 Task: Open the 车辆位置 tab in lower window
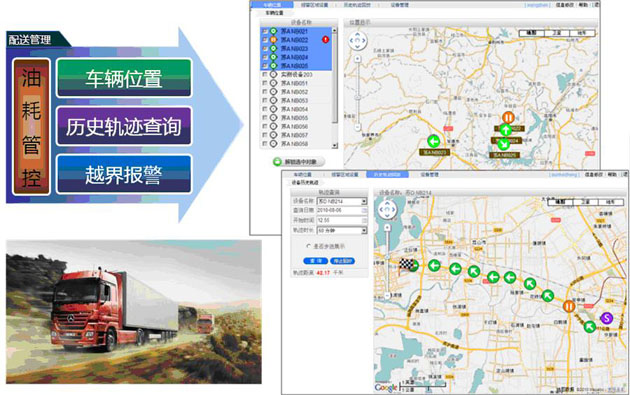point(302,175)
